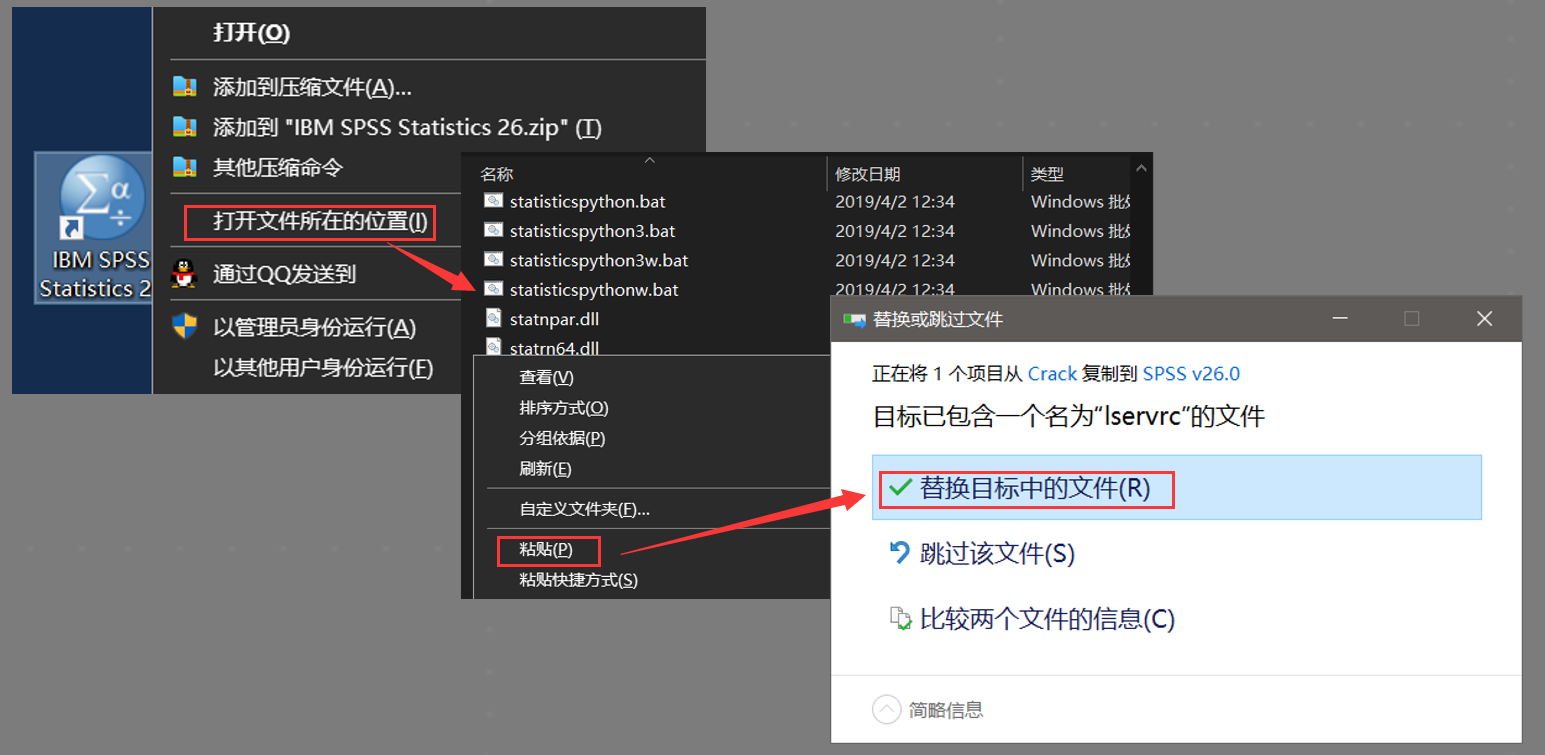Click the DLL file icon of statrn64.dll
The height and width of the screenshot is (755, 1545).
pos(493,347)
